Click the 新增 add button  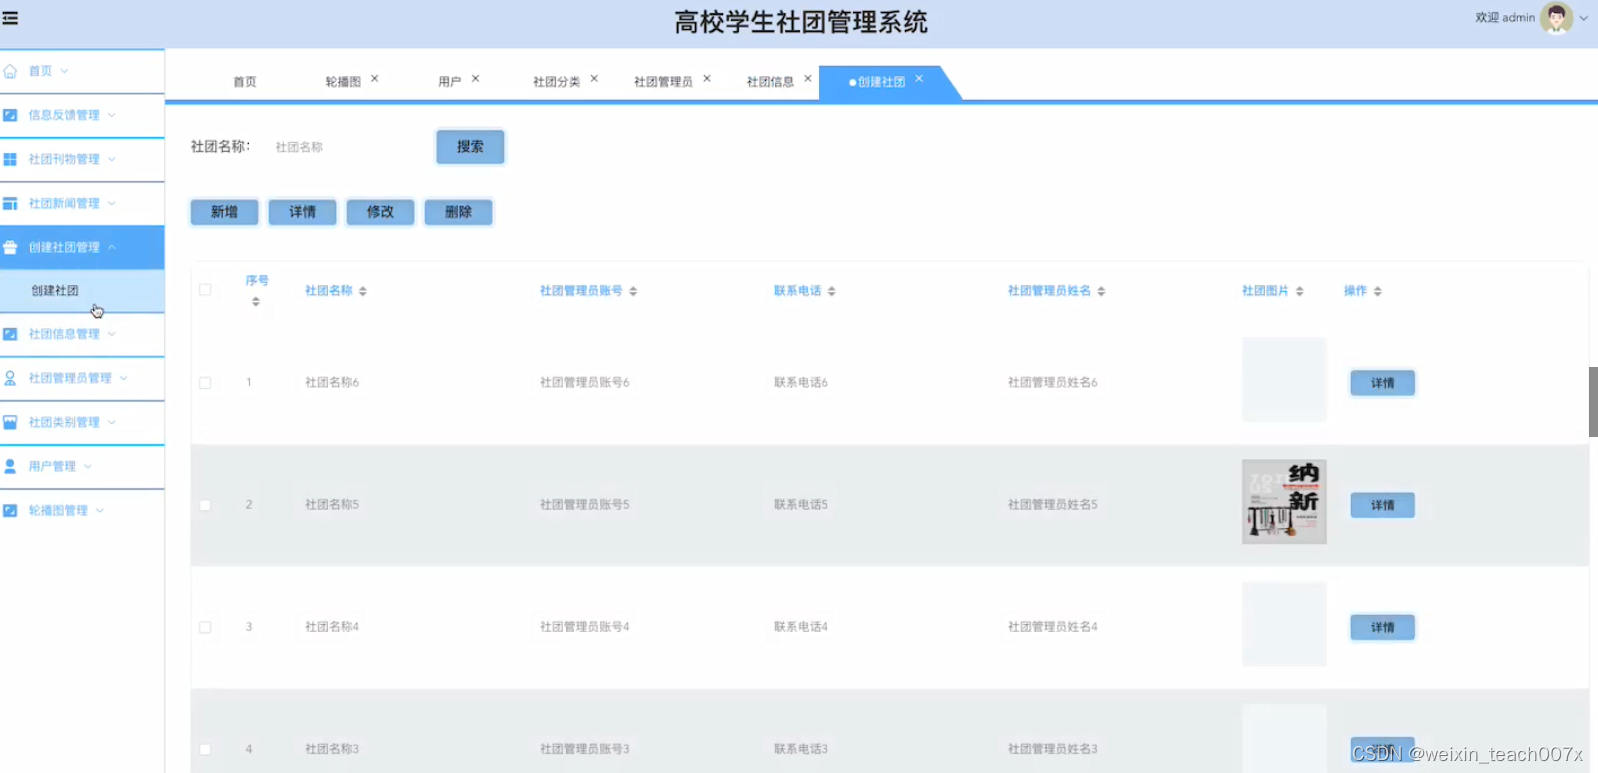pos(224,212)
